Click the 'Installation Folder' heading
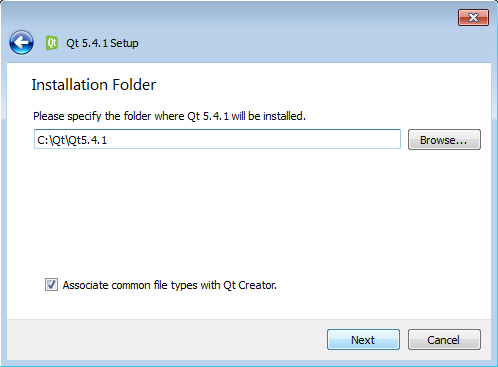This screenshot has height=367, width=498. click(x=94, y=85)
